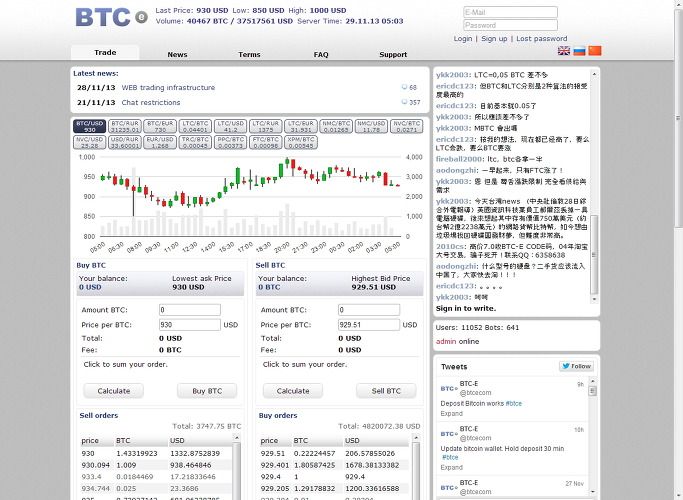This screenshot has height=500, width=683.
Task: Open the Terms tab
Action: (x=249, y=54)
